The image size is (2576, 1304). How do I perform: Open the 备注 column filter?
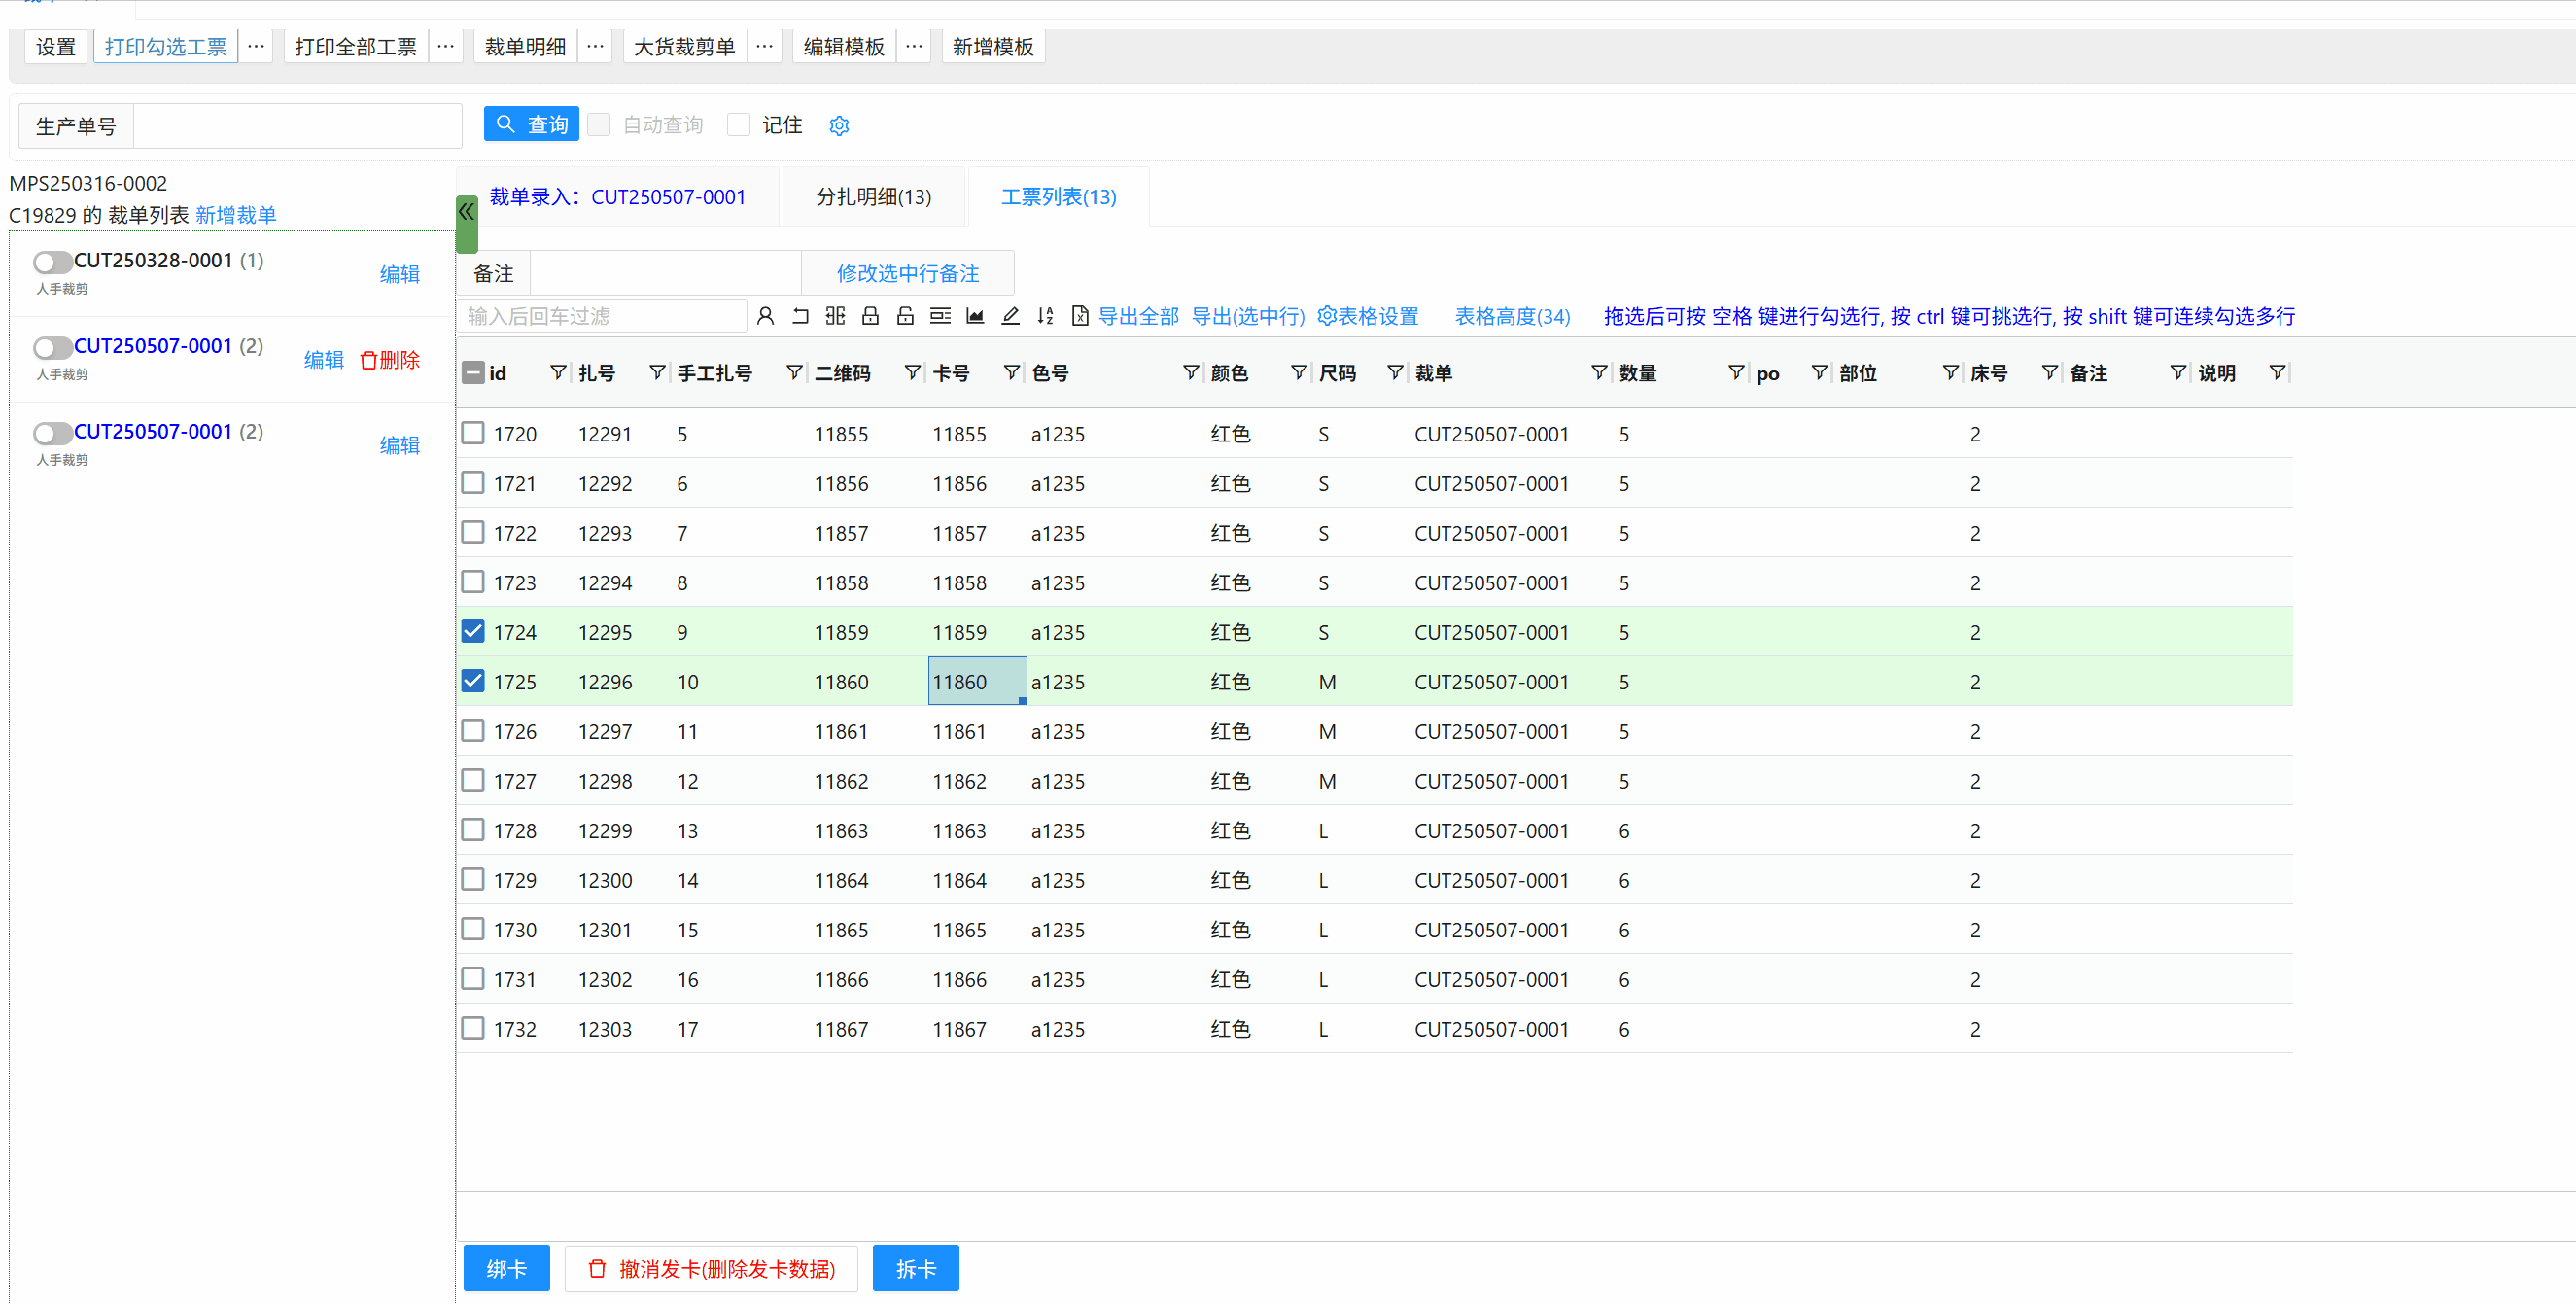click(x=2177, y=373)
